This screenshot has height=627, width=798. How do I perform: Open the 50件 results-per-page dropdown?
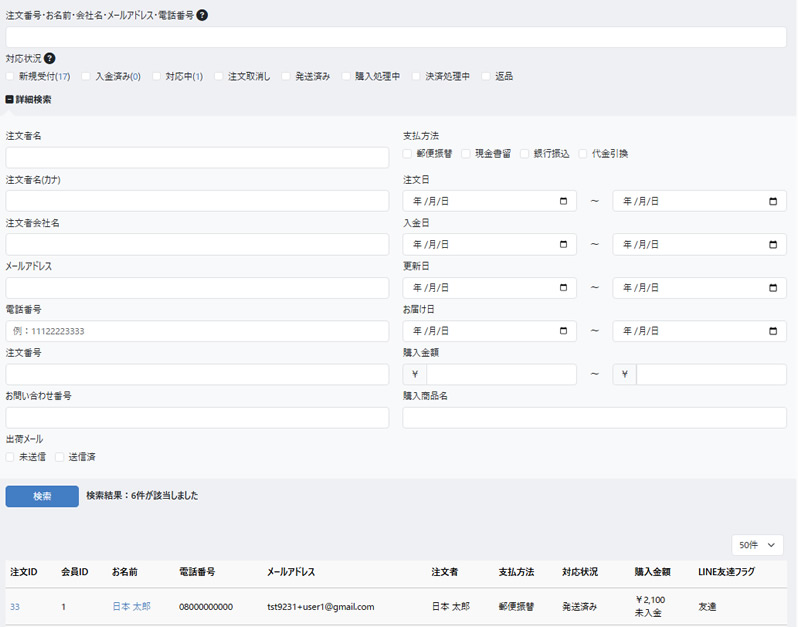point(757,545)
